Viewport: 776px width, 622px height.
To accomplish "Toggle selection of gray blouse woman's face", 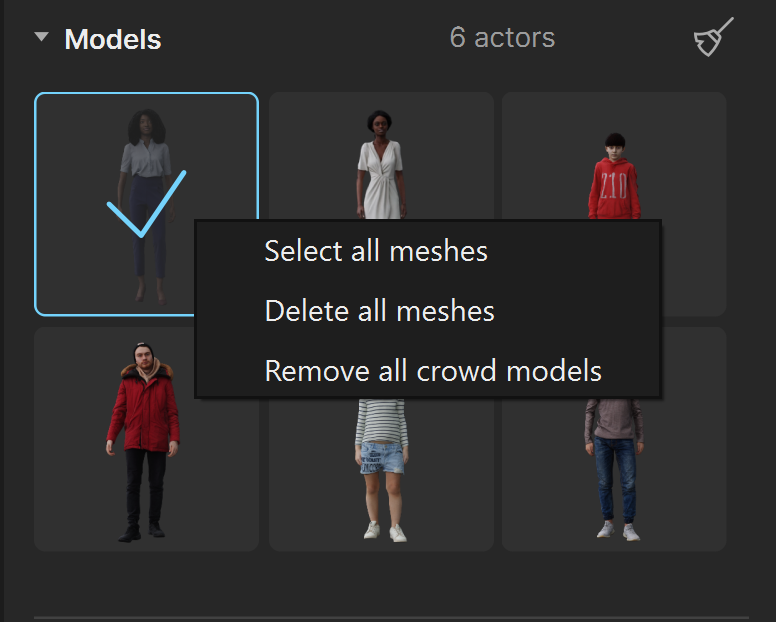I will (x=146, y=126).
